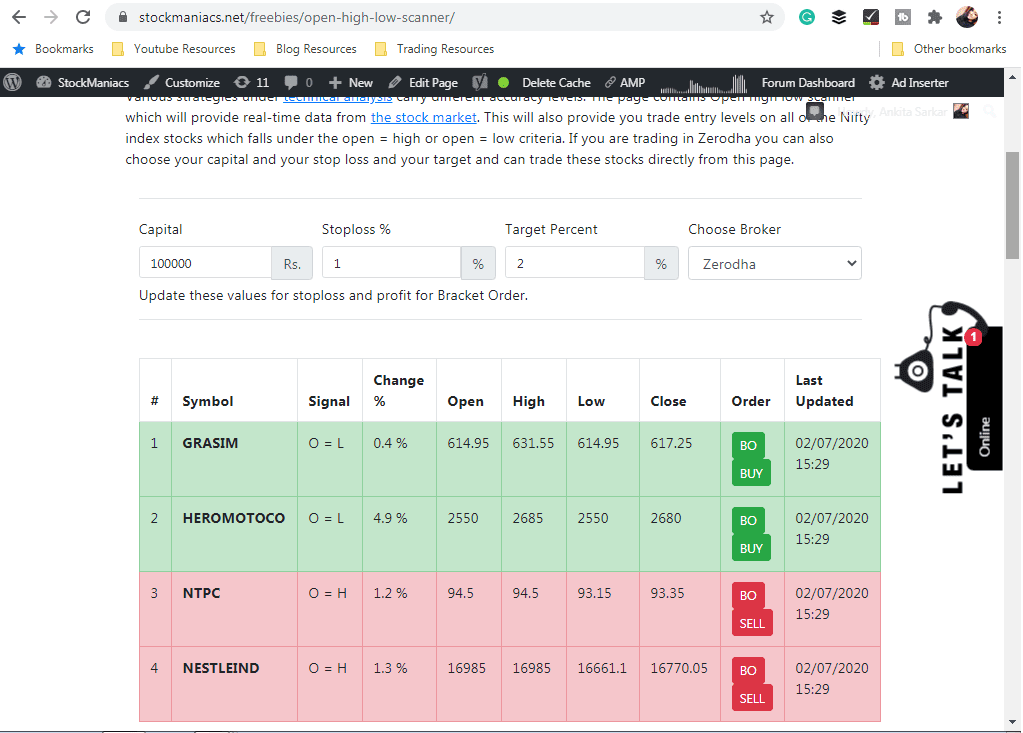The height and width of the screenshot is (733, 1023).
Task: Click the BUY button for HEROMOTOCO
Action: [751, 548]
